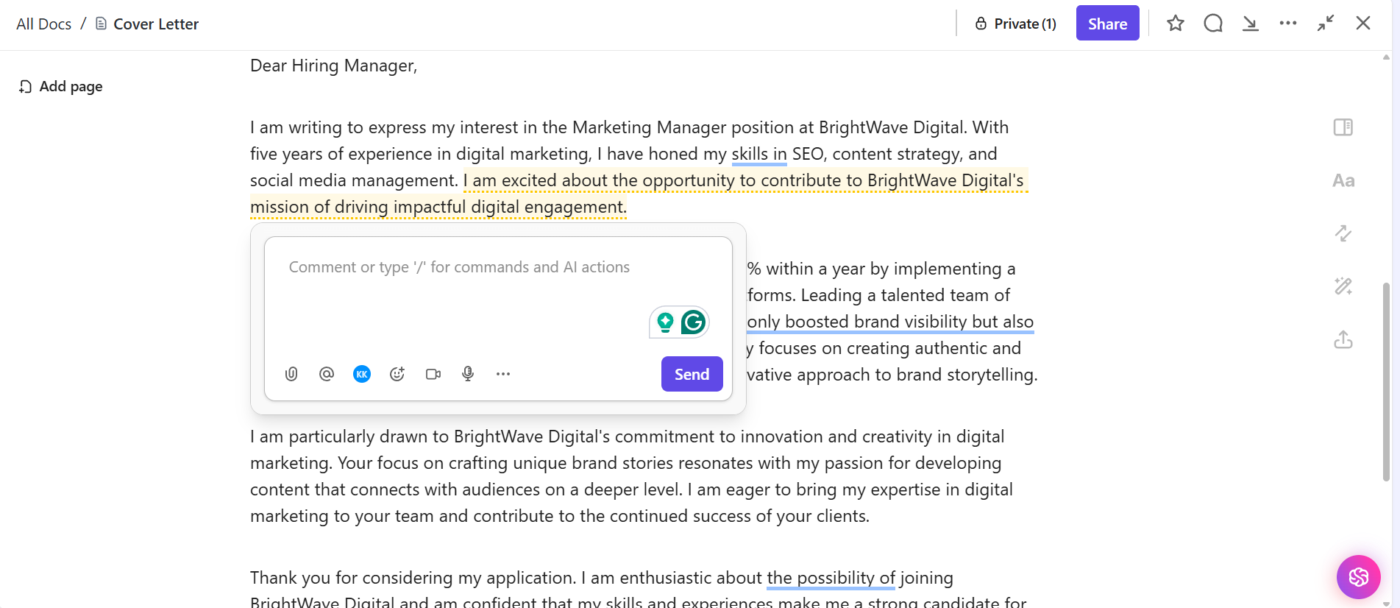Toggle the right sidebar panel icon
Viewport: 1400px width, 608px height.
[1343, 127]
